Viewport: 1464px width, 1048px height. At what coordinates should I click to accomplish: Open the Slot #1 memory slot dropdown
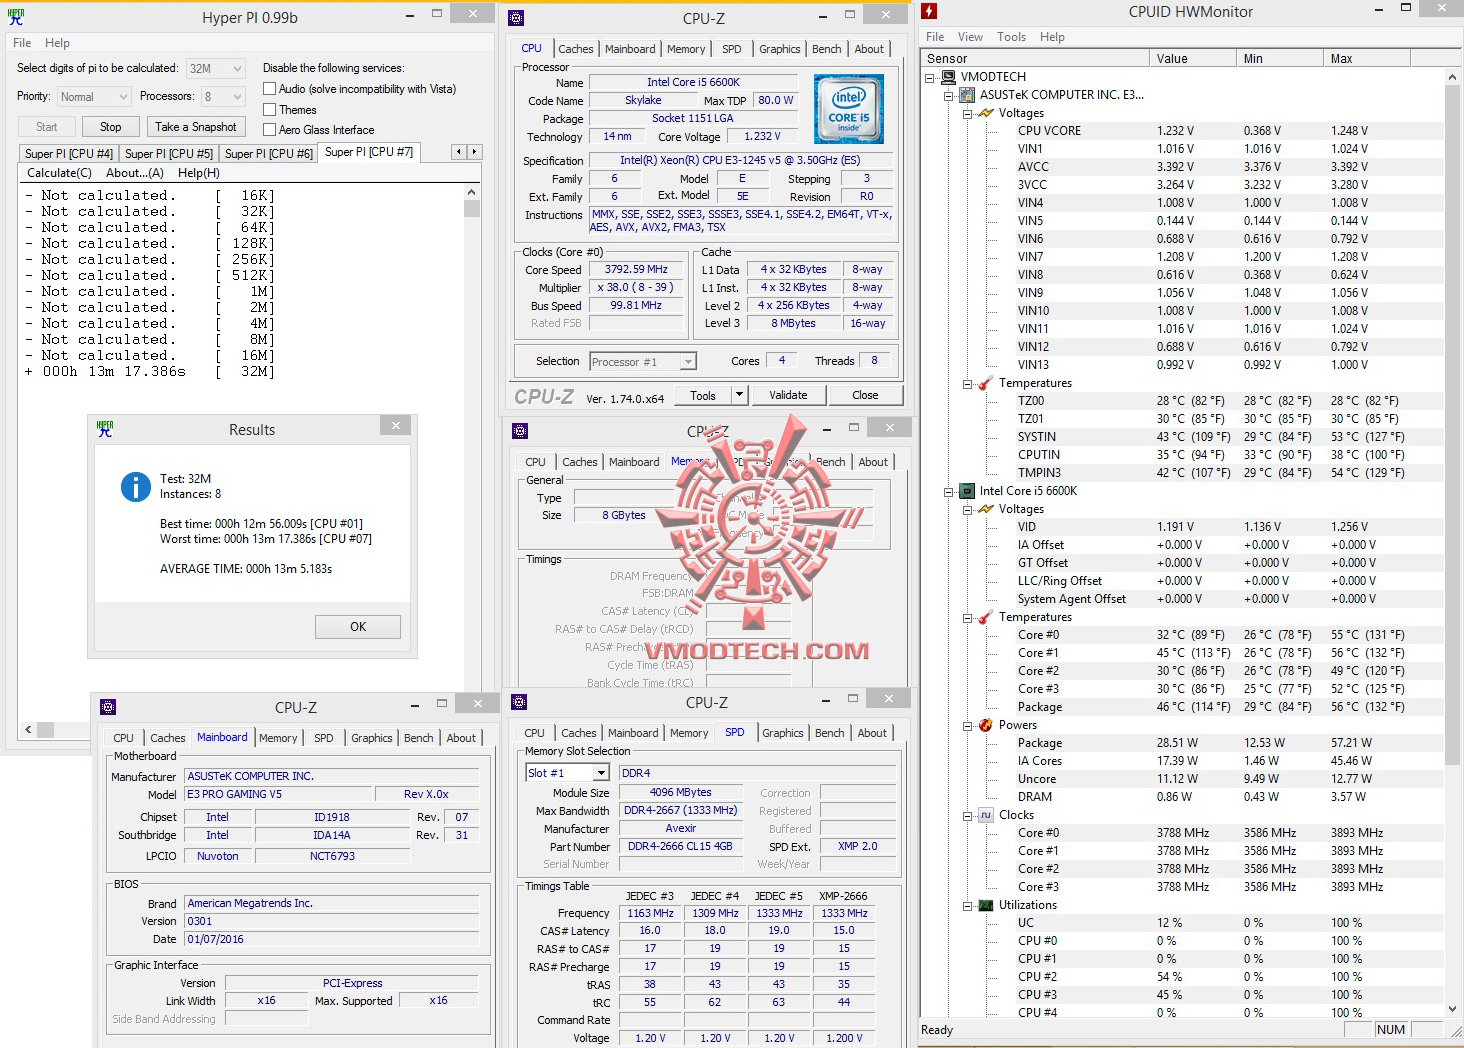point(567,773)
